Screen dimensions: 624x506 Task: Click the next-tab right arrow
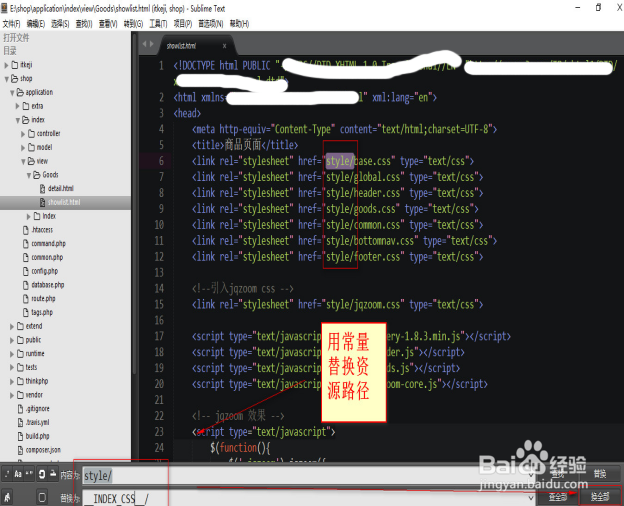point(152,44)
